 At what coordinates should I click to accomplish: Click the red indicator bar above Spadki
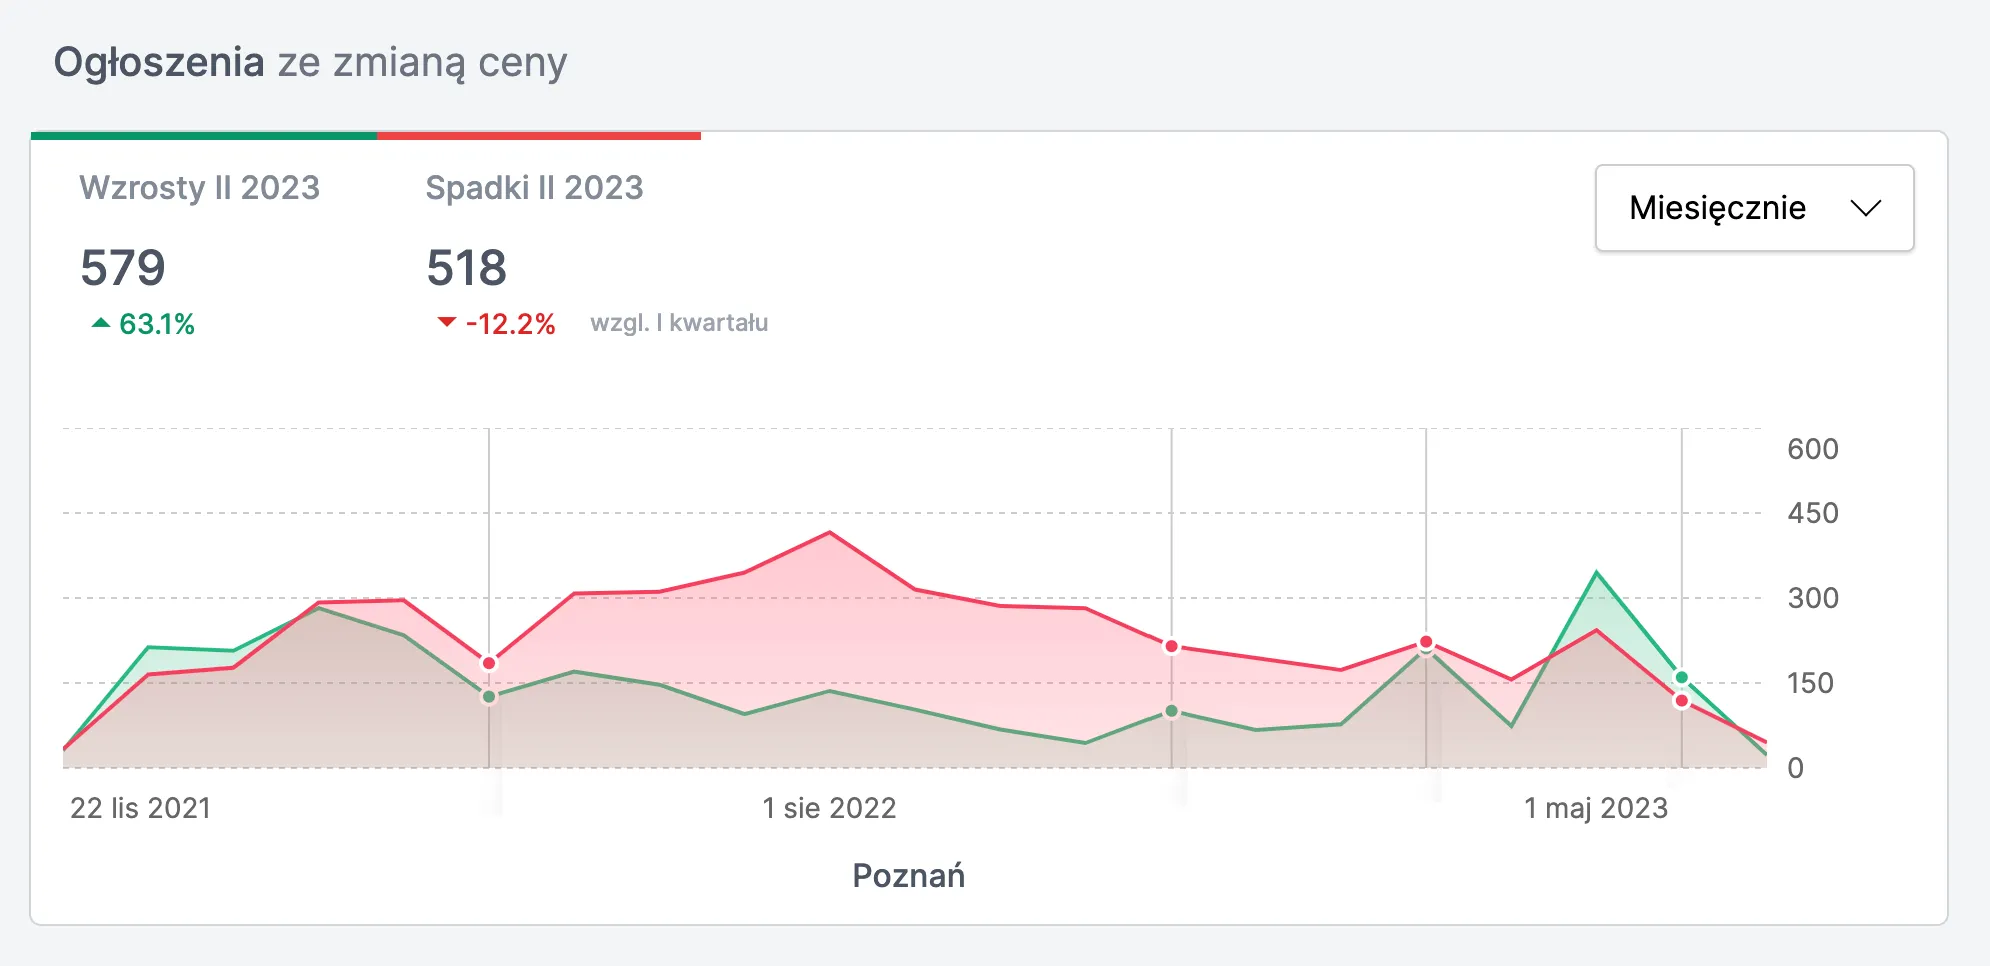click(539, 135)
